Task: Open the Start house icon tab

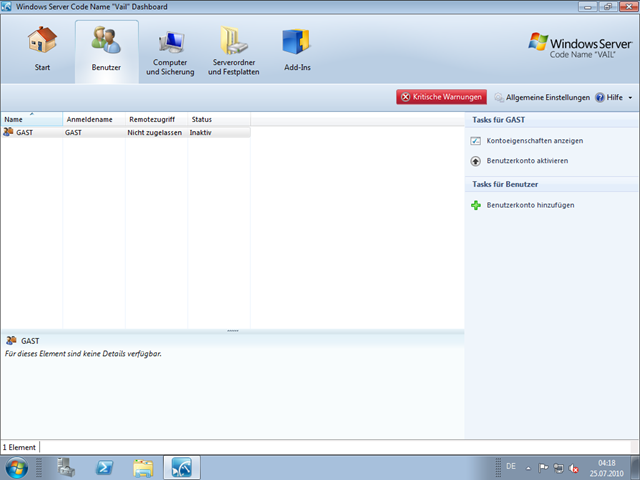Action: coord(42,40)
